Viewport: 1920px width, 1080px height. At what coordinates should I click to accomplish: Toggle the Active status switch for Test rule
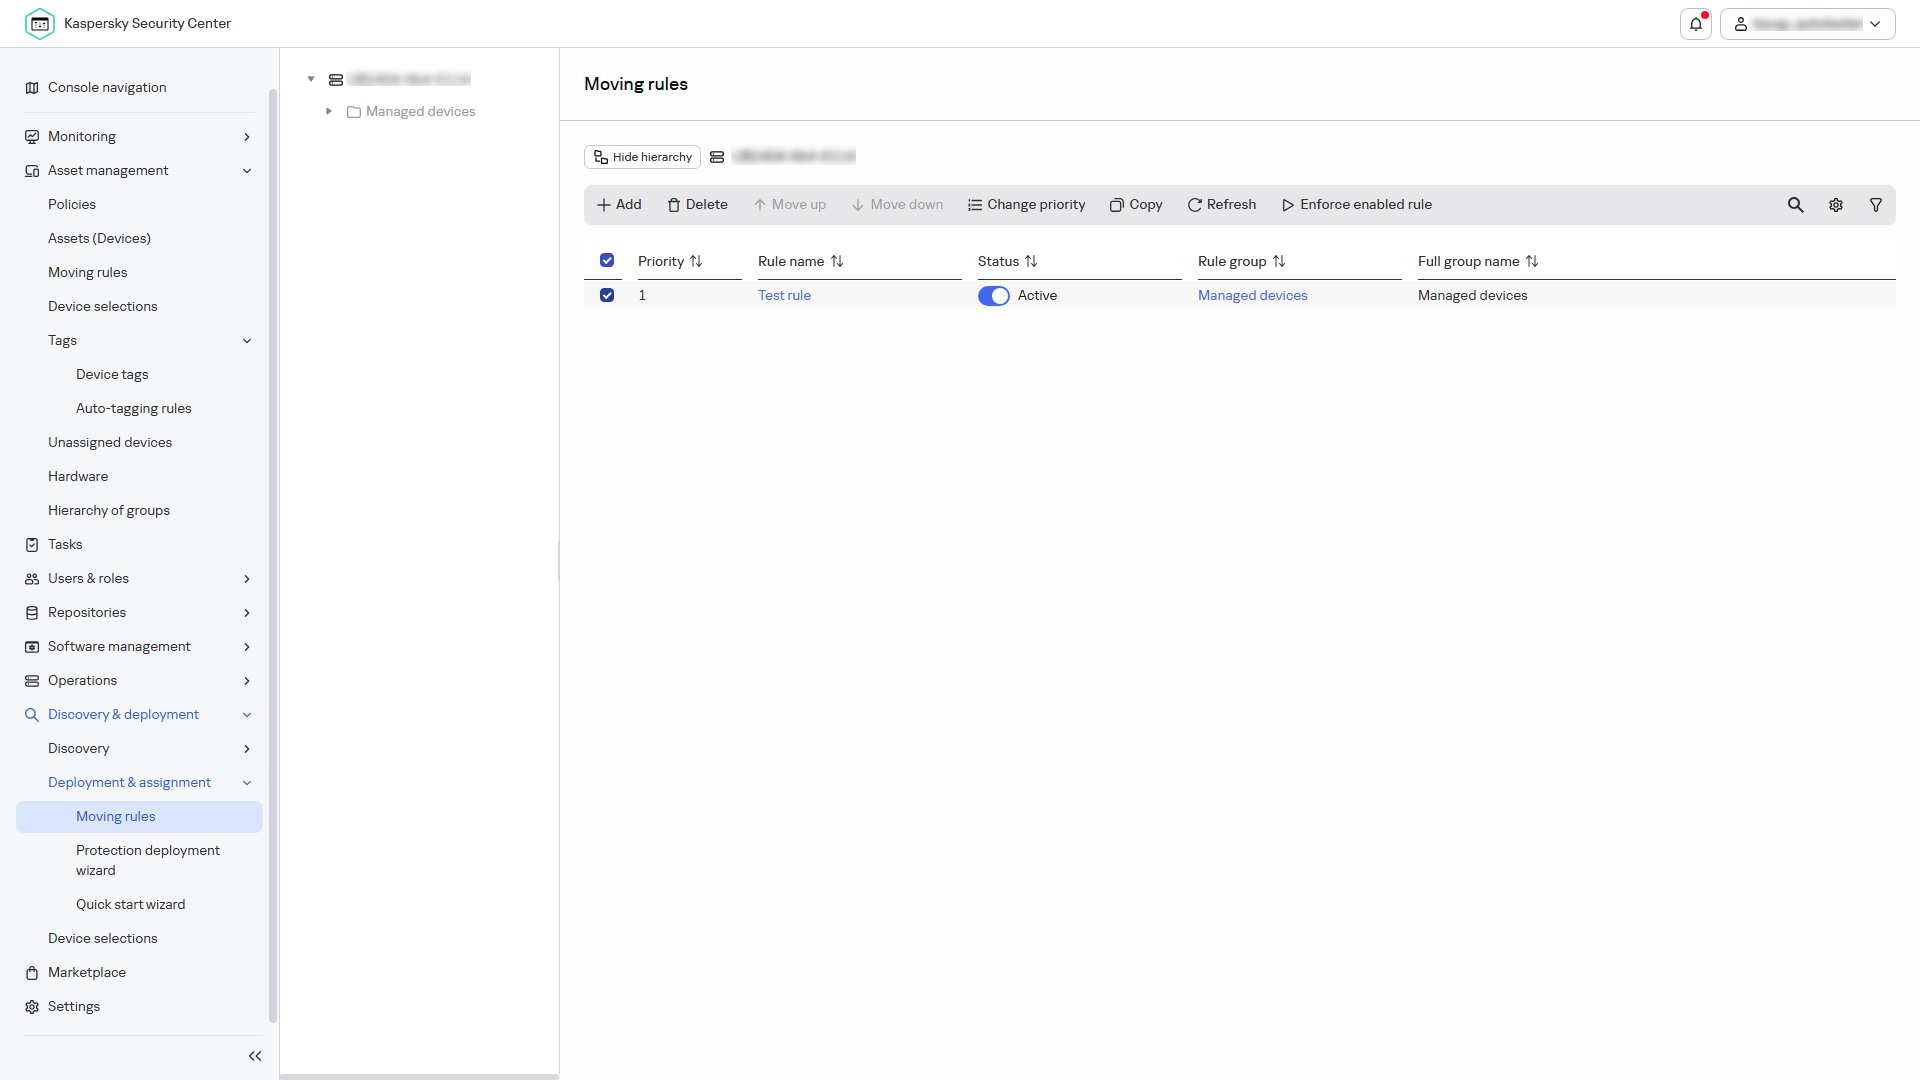coord(994,296)
